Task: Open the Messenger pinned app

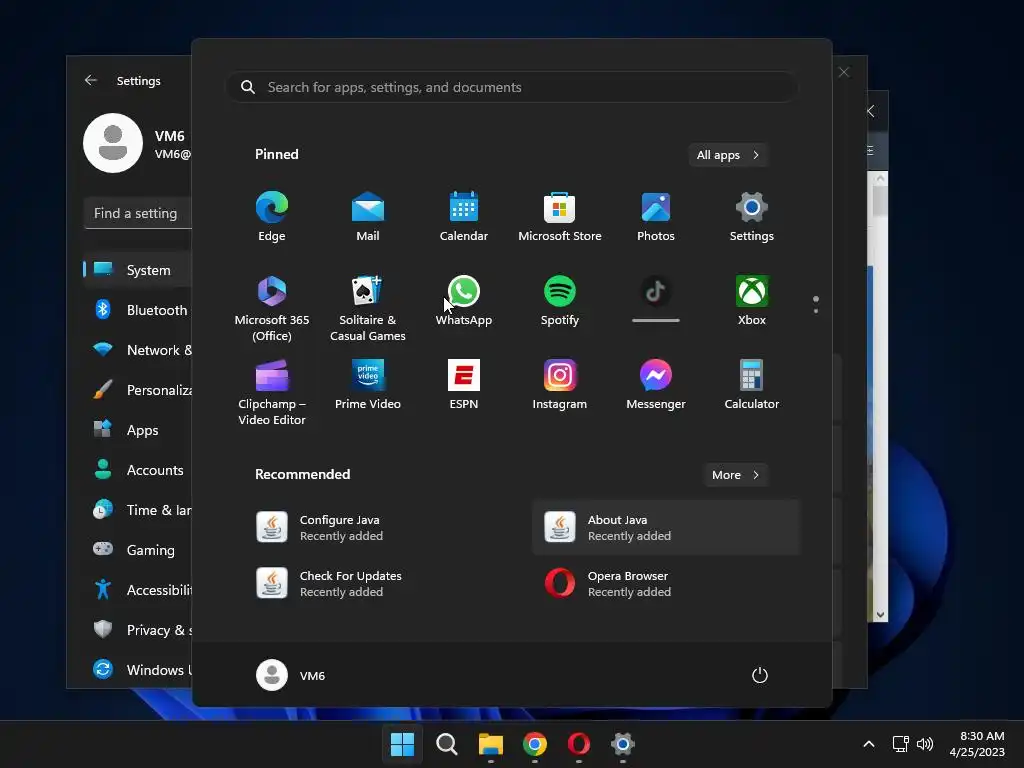Action: [x=656, y=385]
